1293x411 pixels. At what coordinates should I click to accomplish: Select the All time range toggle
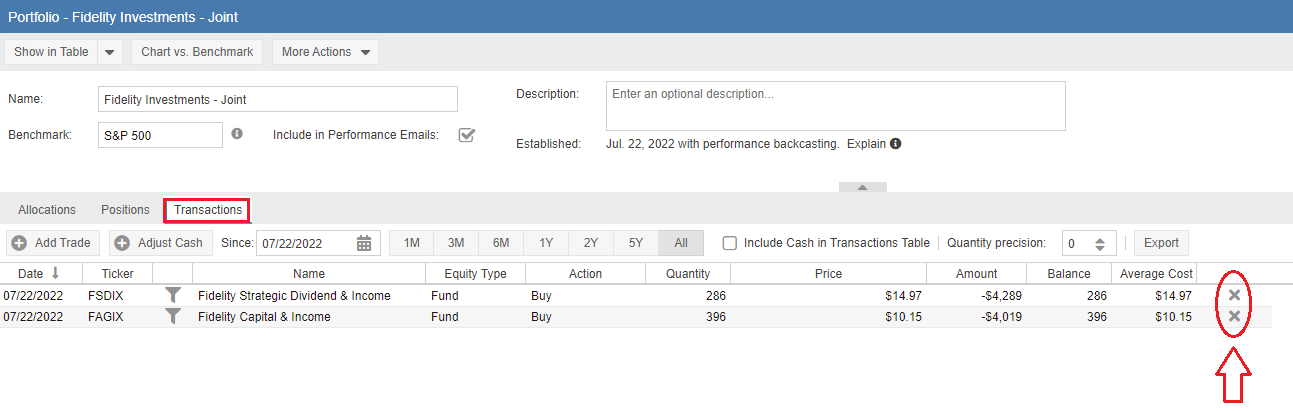point(681,243)
